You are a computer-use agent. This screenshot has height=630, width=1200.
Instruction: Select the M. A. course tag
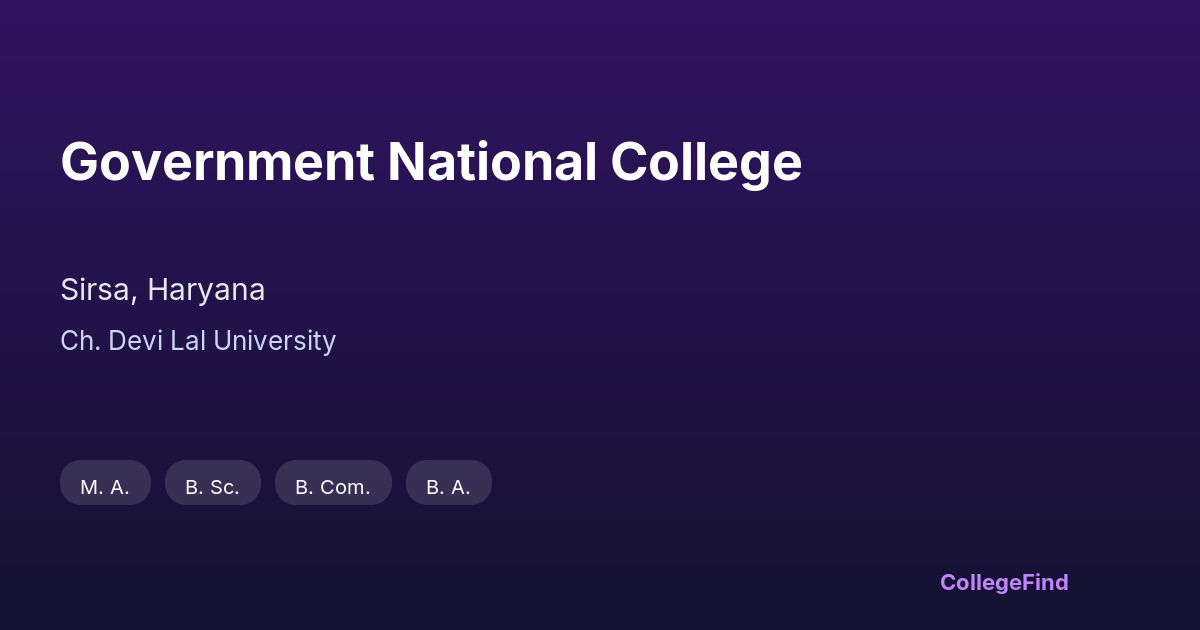pos(105,483)
